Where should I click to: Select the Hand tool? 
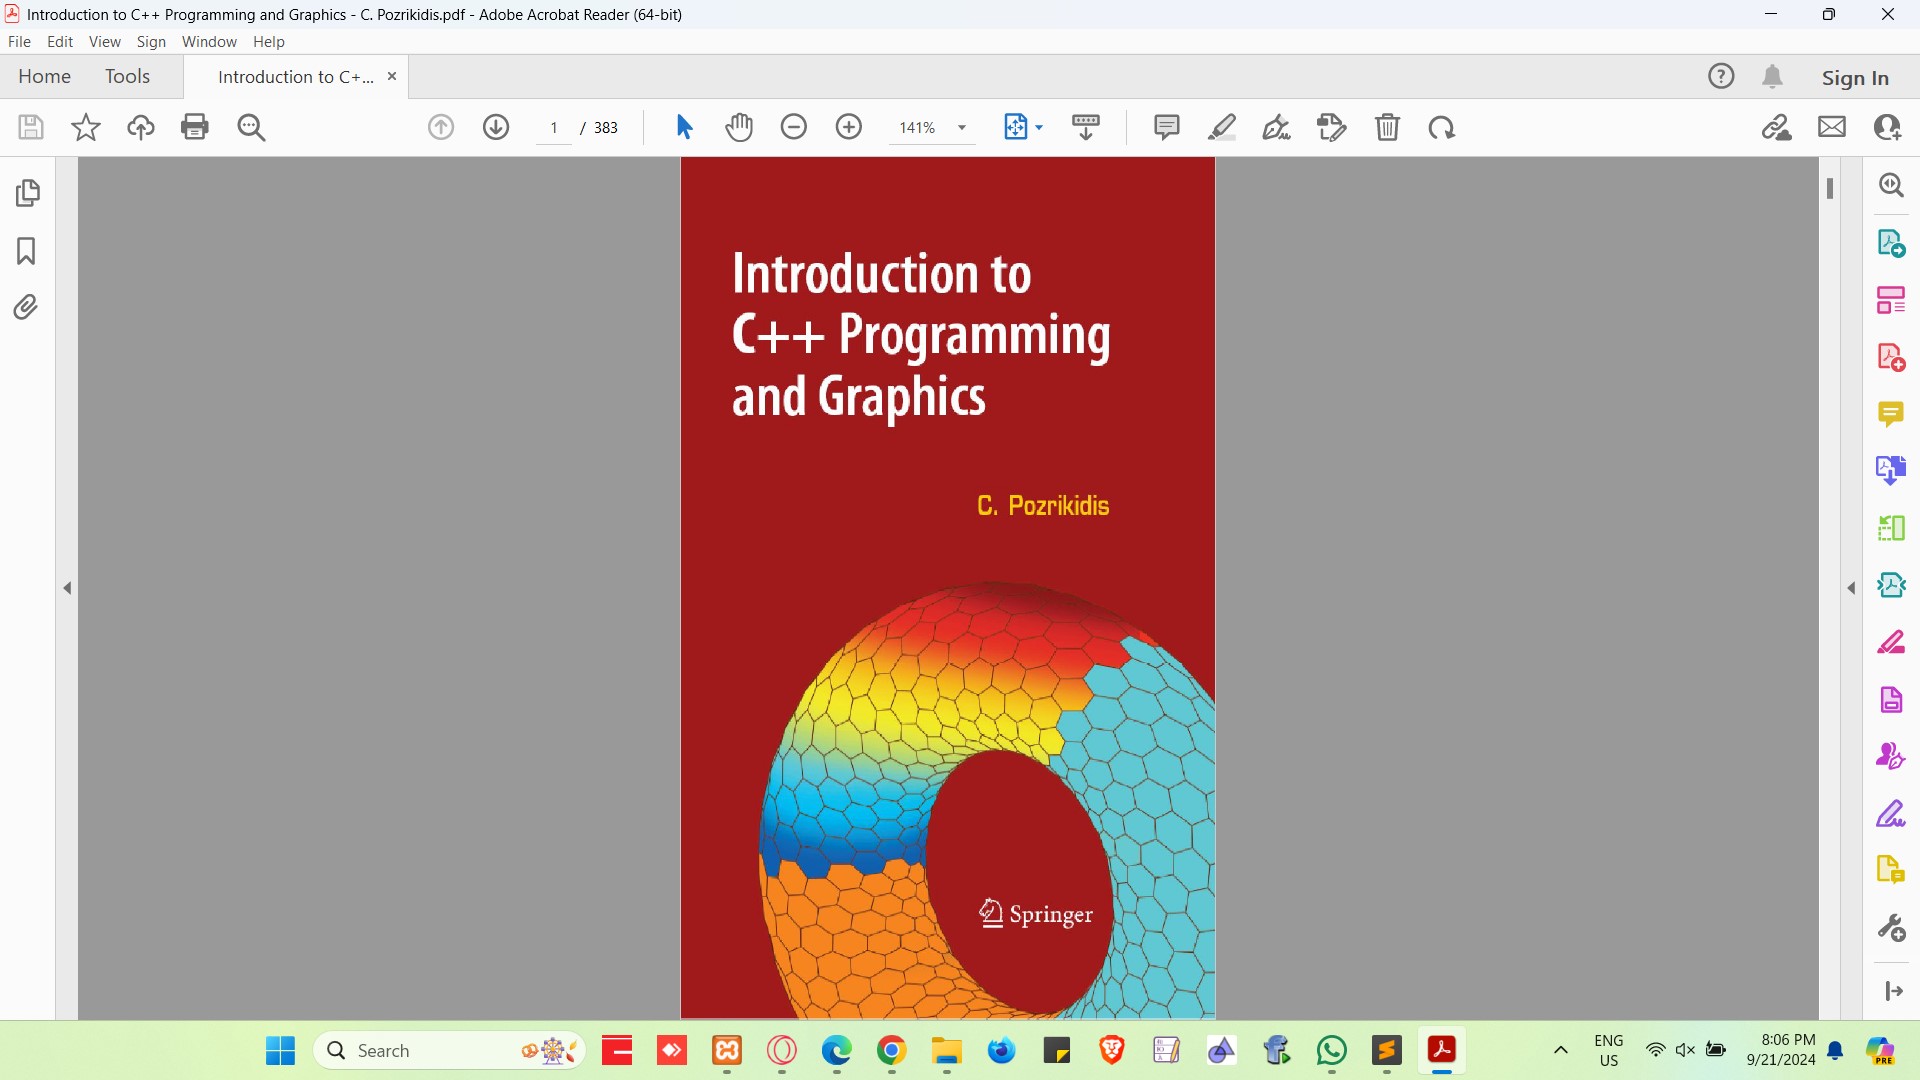739,127
